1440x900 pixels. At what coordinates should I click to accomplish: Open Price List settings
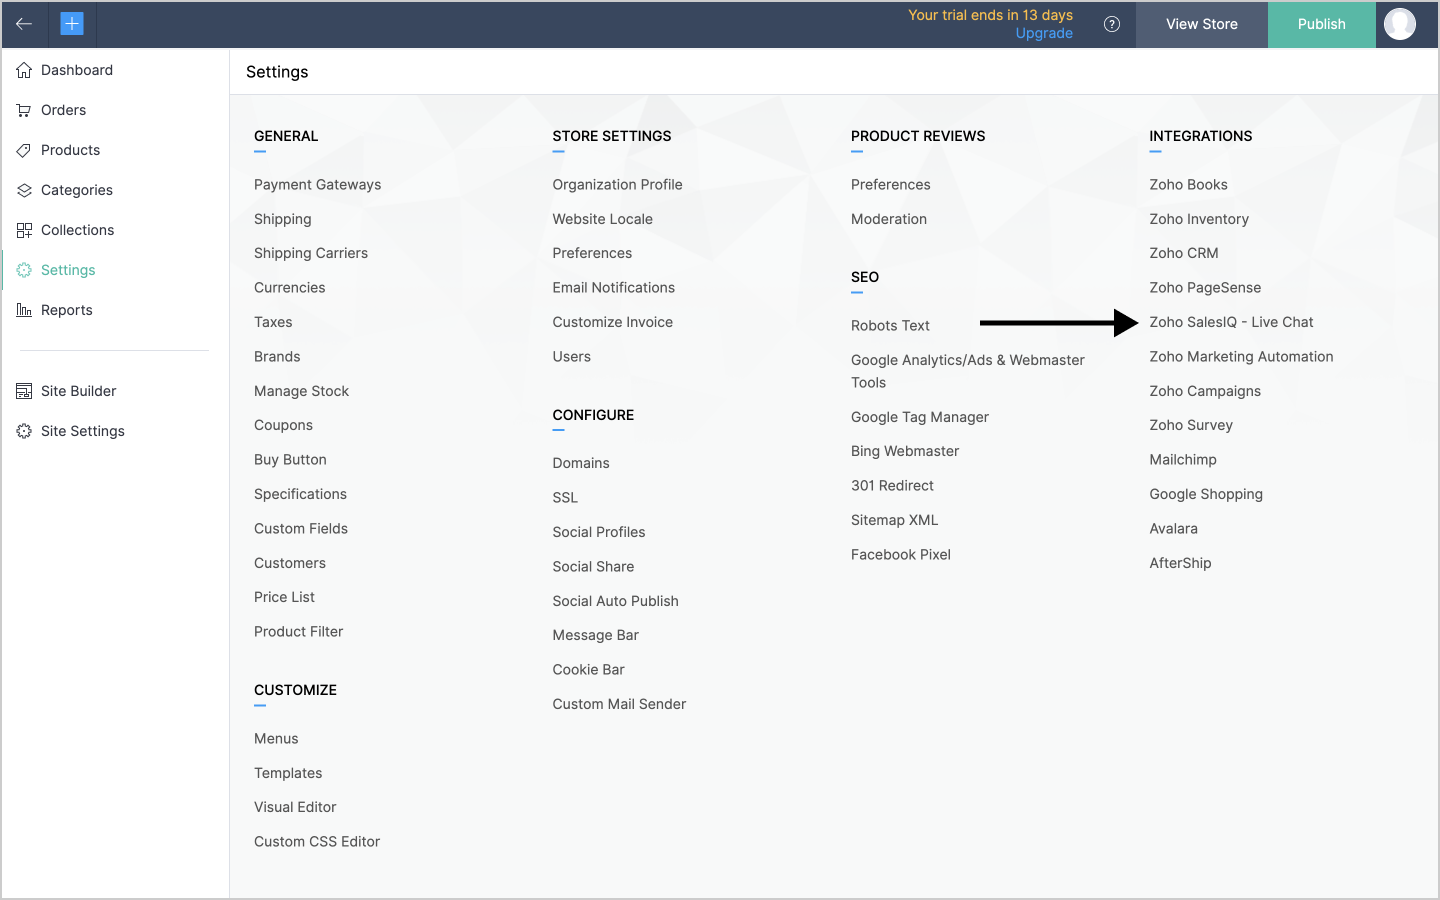(284, 597)
